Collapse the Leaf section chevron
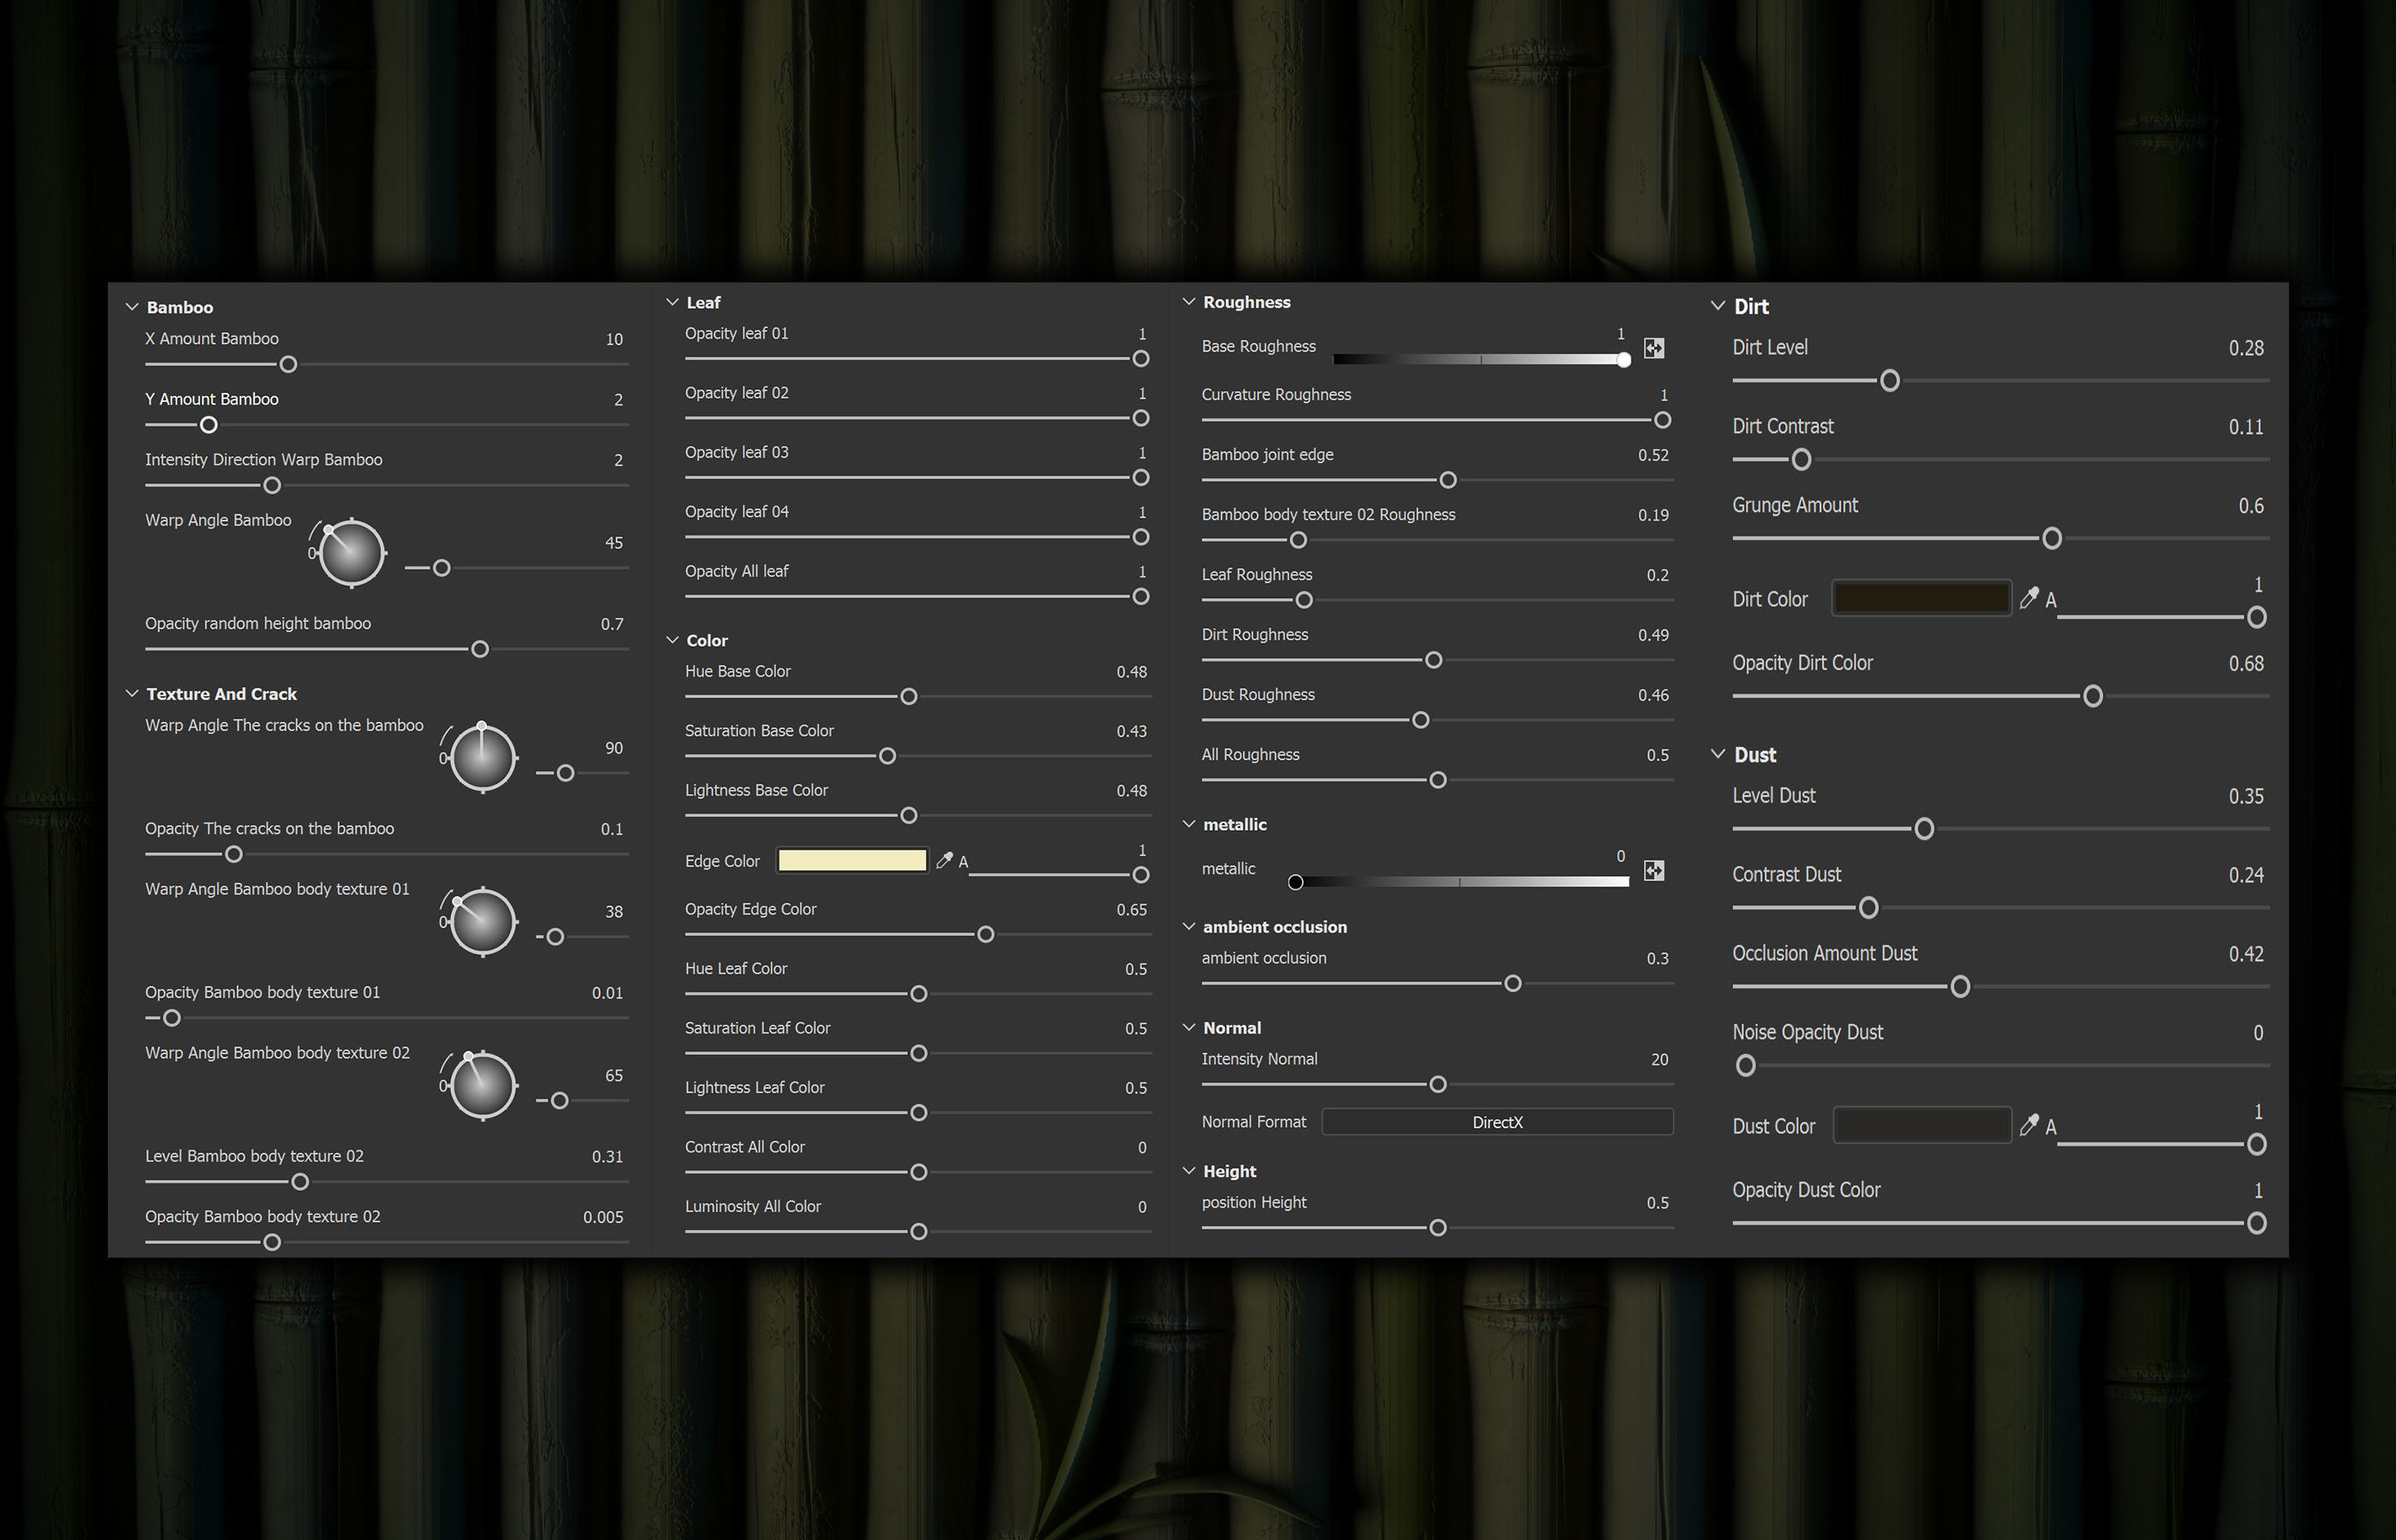The image size is (2396, 1540). (x=672, y=302)
